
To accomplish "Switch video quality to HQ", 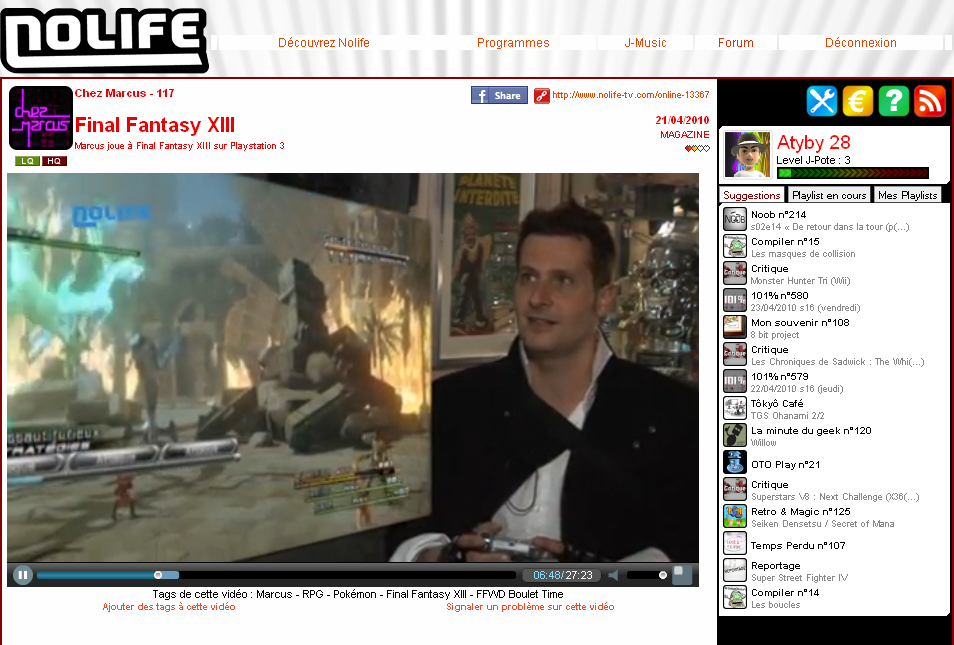I will [54, 161].
